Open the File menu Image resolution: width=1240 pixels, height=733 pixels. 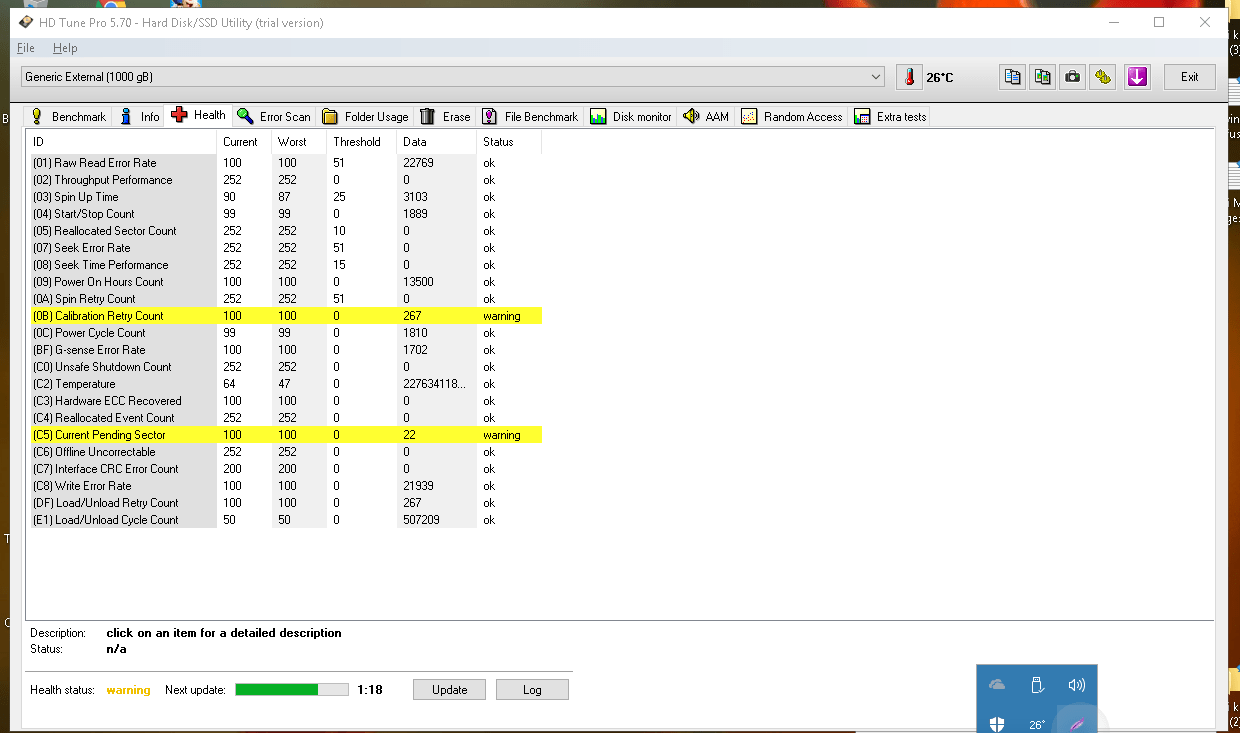[26, 48]
